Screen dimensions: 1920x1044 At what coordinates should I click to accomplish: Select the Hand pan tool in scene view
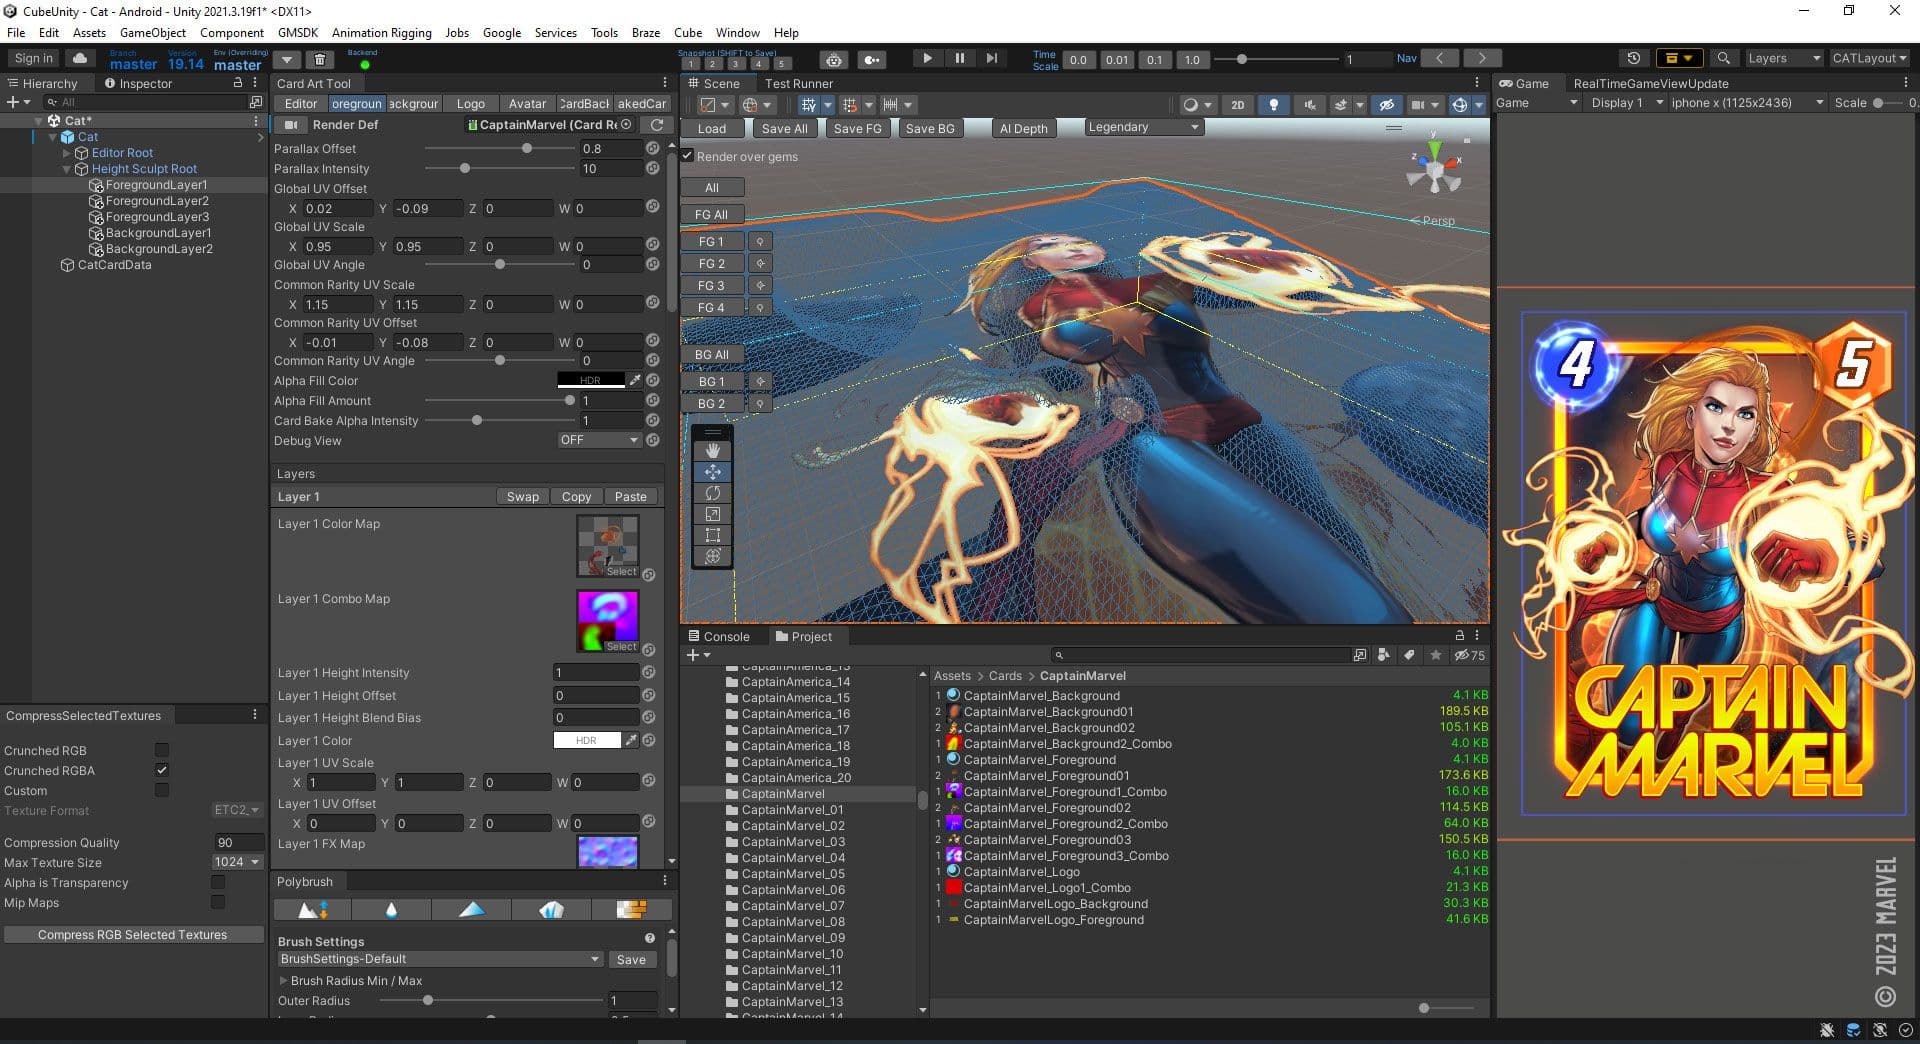click(712, 450)
